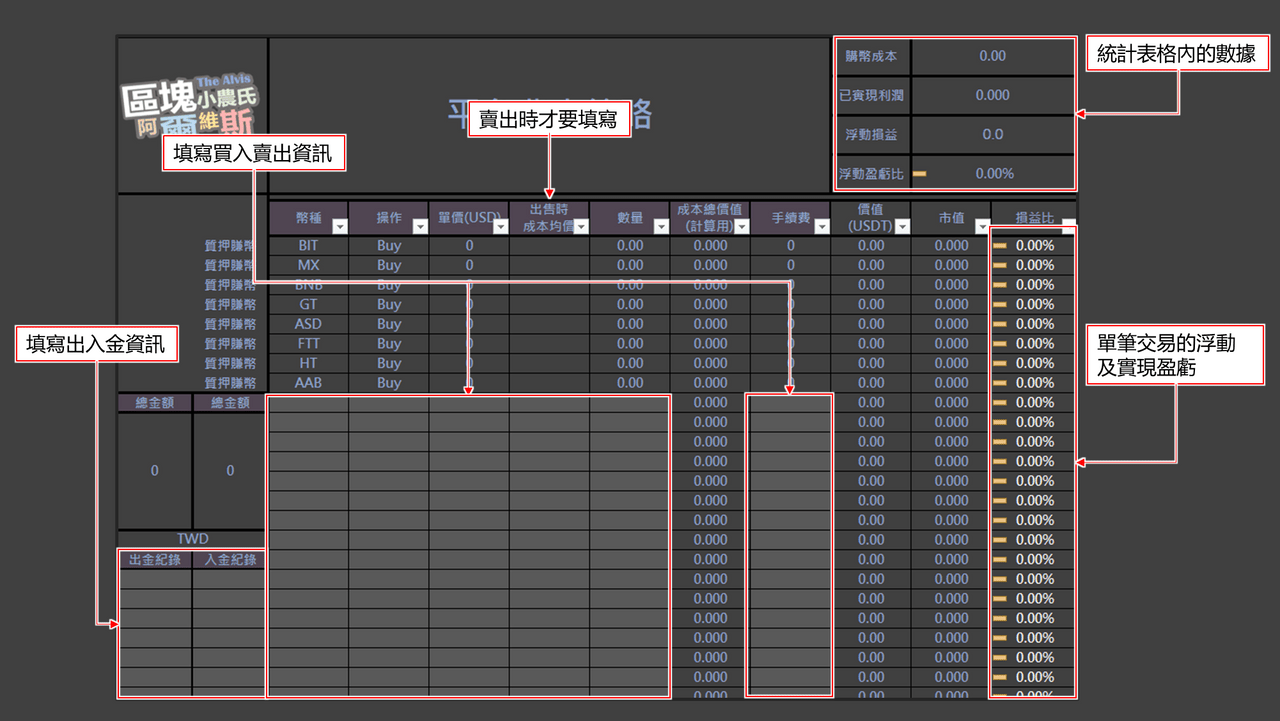
Task: Click the 區塊小農氏 logo image
Action: coord(191,105)
